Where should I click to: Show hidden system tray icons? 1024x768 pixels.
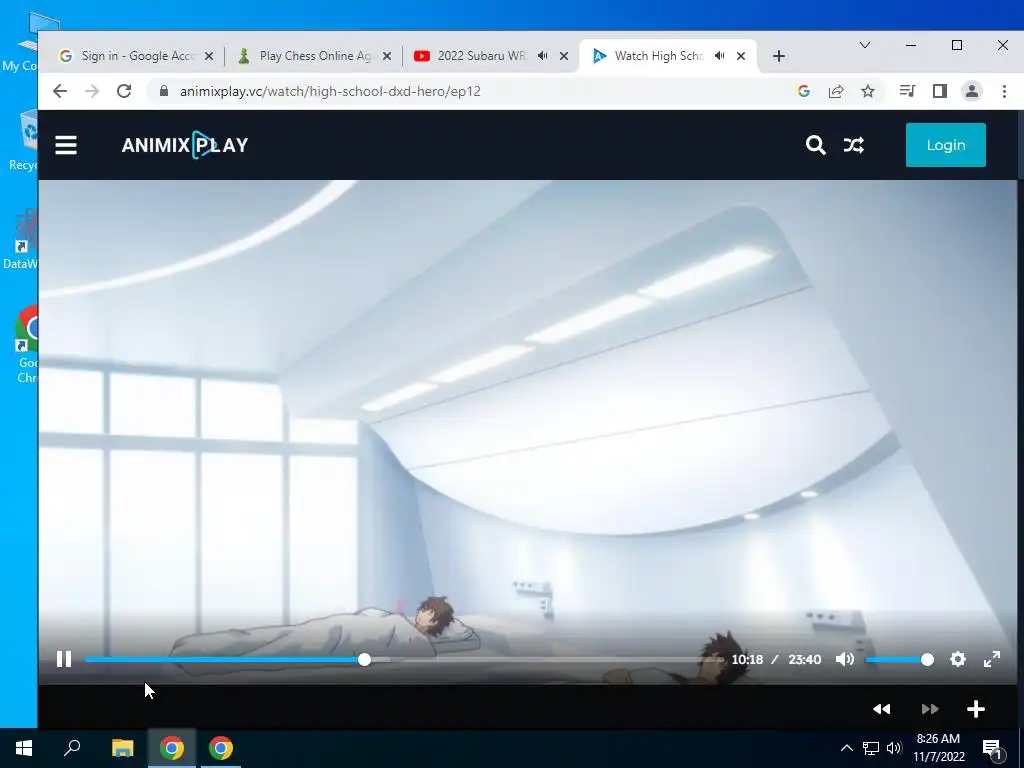tap(846, 748)
